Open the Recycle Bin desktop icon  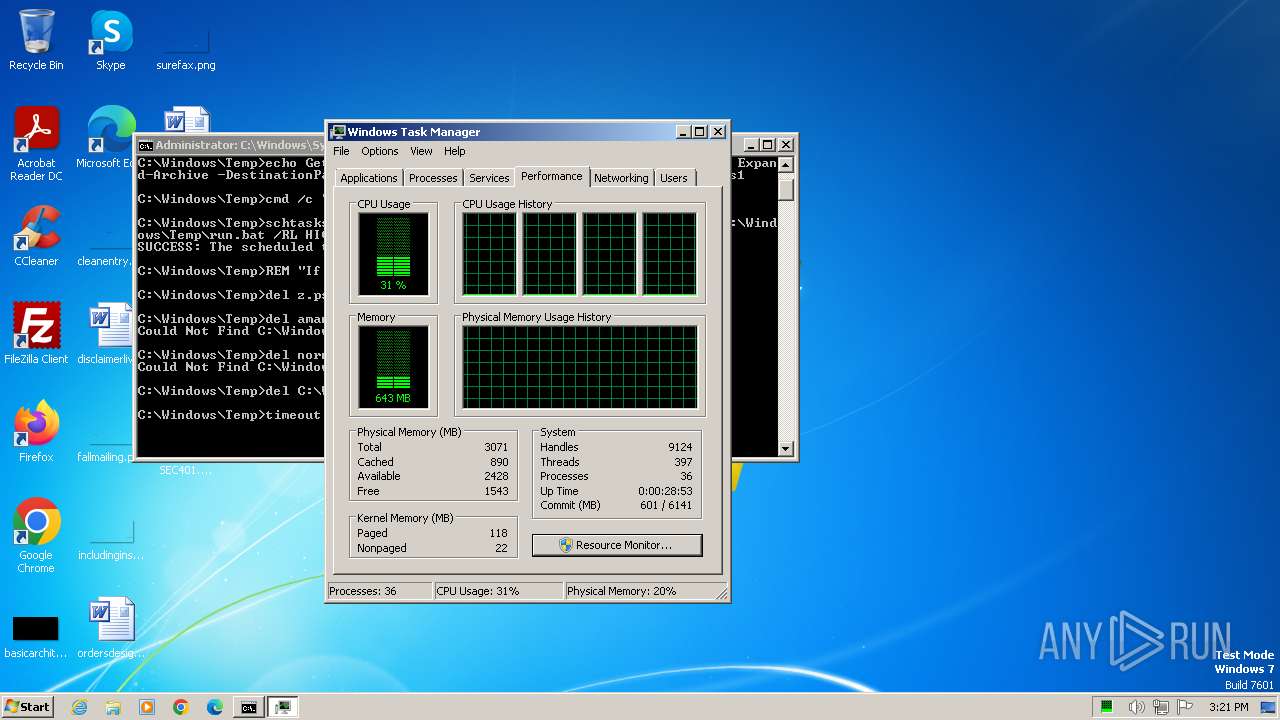click(36, 40)
